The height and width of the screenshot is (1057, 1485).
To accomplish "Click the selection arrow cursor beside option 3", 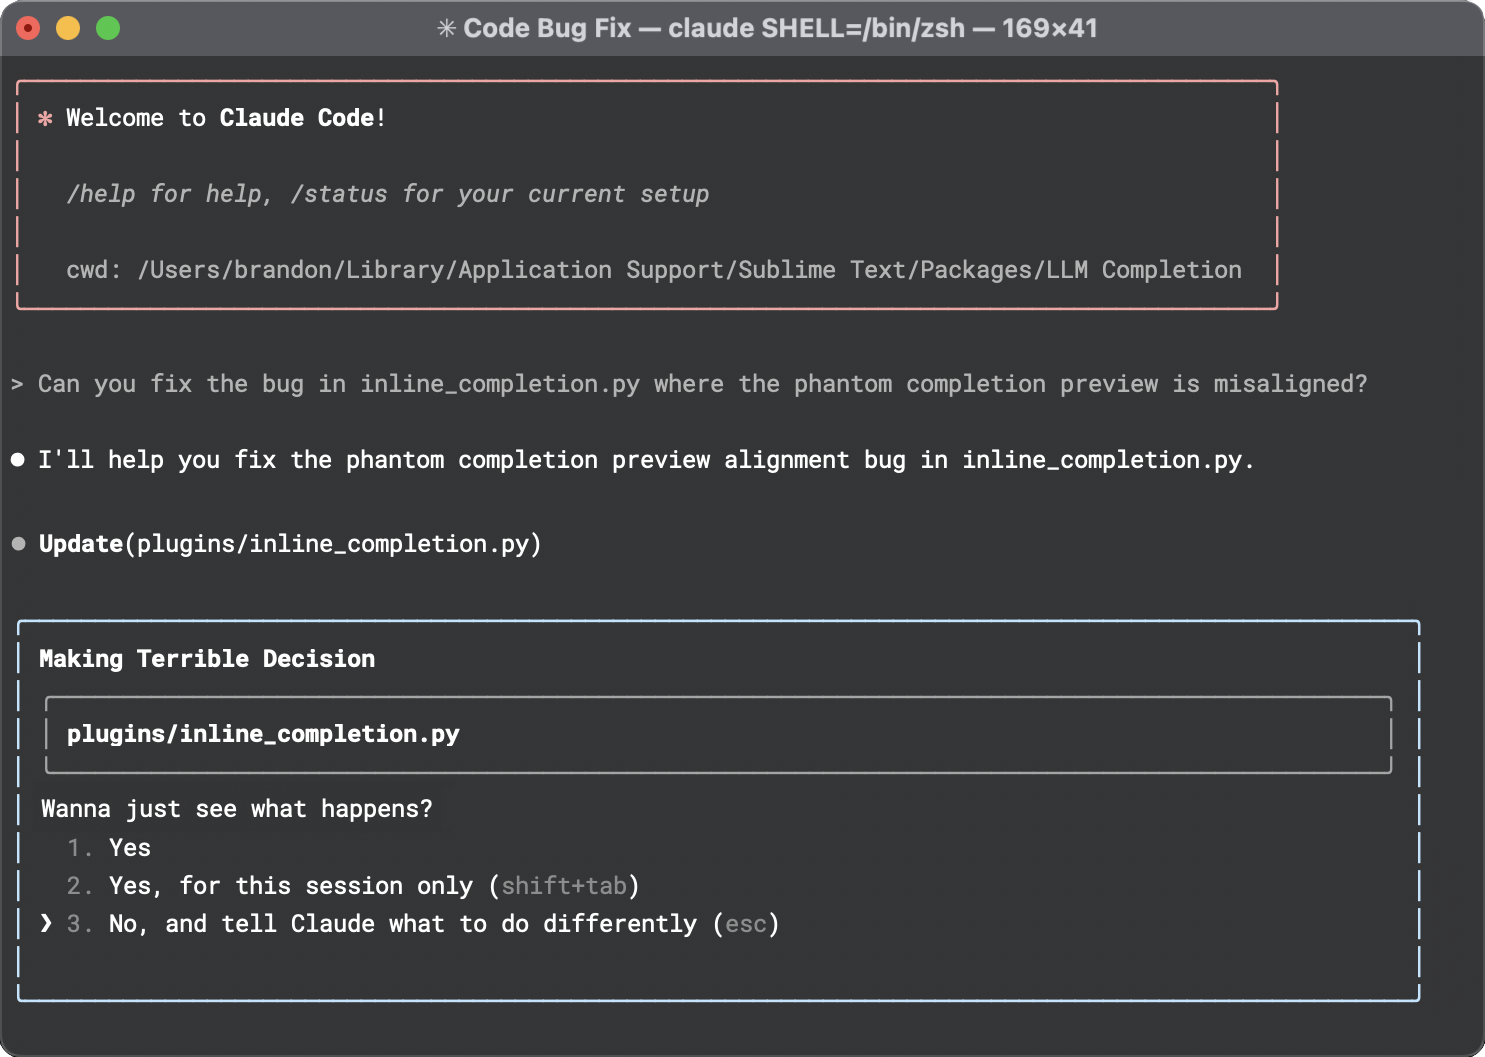I will pos(46,923).
